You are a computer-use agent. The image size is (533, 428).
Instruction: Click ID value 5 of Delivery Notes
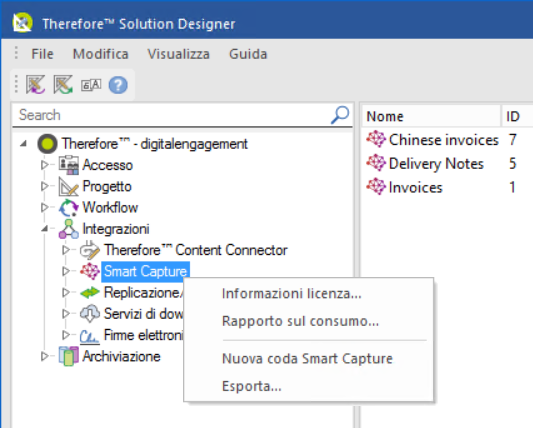click(513, 164)
